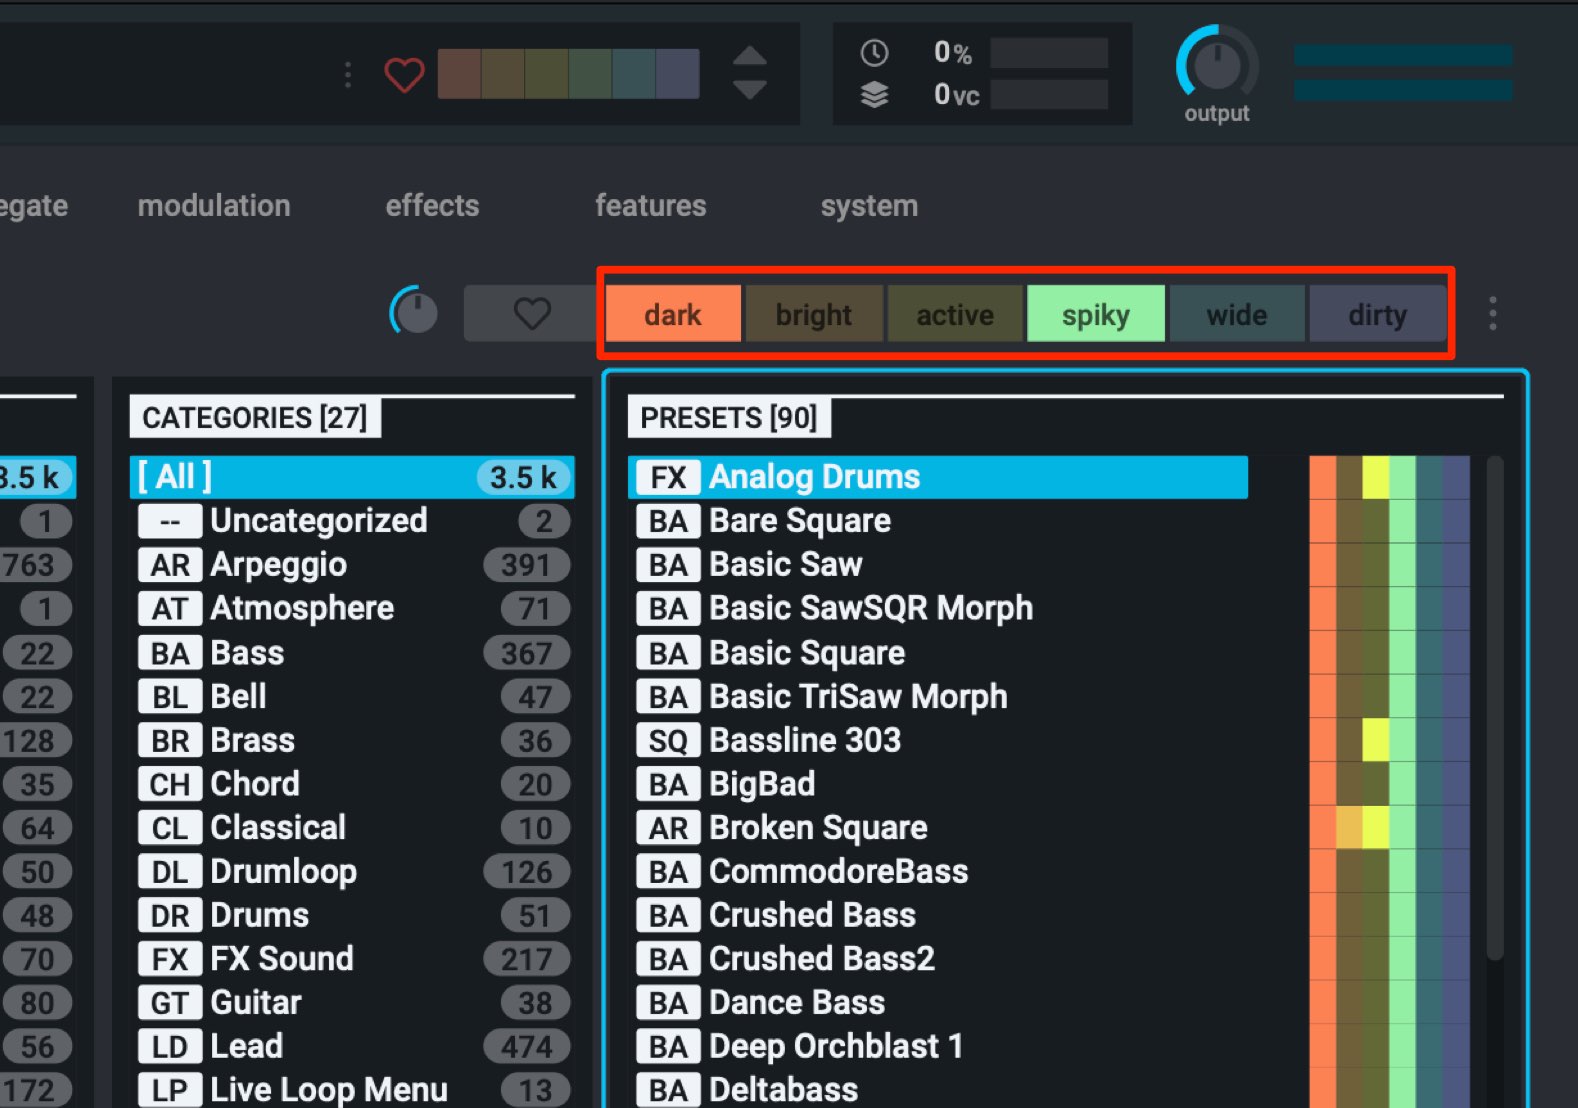Click the AR tag on Broken Square
This screenshot has height=1108, width=1578.
669,828
